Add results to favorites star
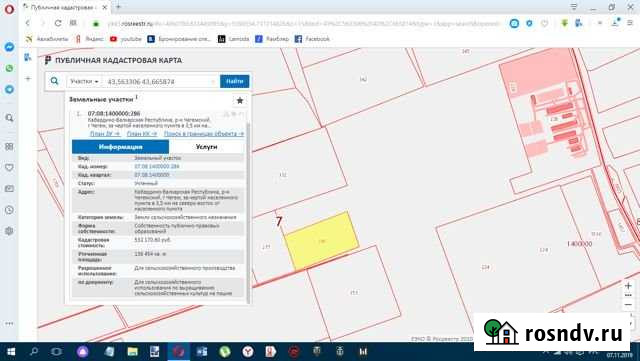Image resolution: width=640 pixels, height=361 pixels. (x=240, y=100)
